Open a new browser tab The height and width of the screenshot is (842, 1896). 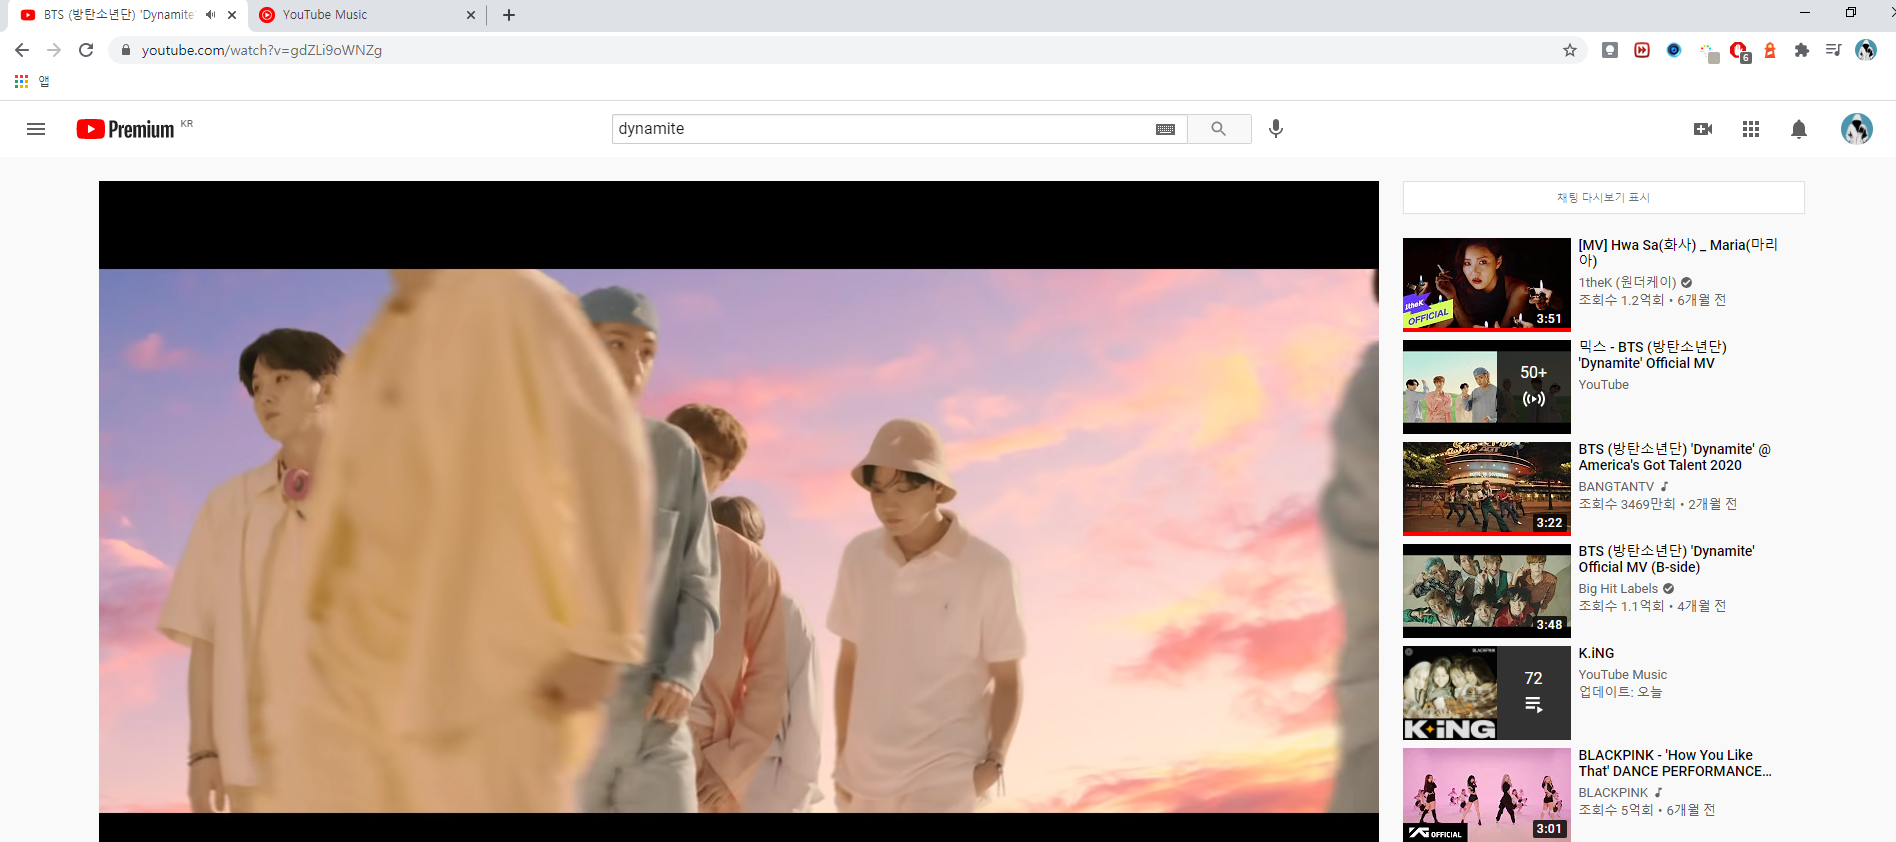coord(509,15)
